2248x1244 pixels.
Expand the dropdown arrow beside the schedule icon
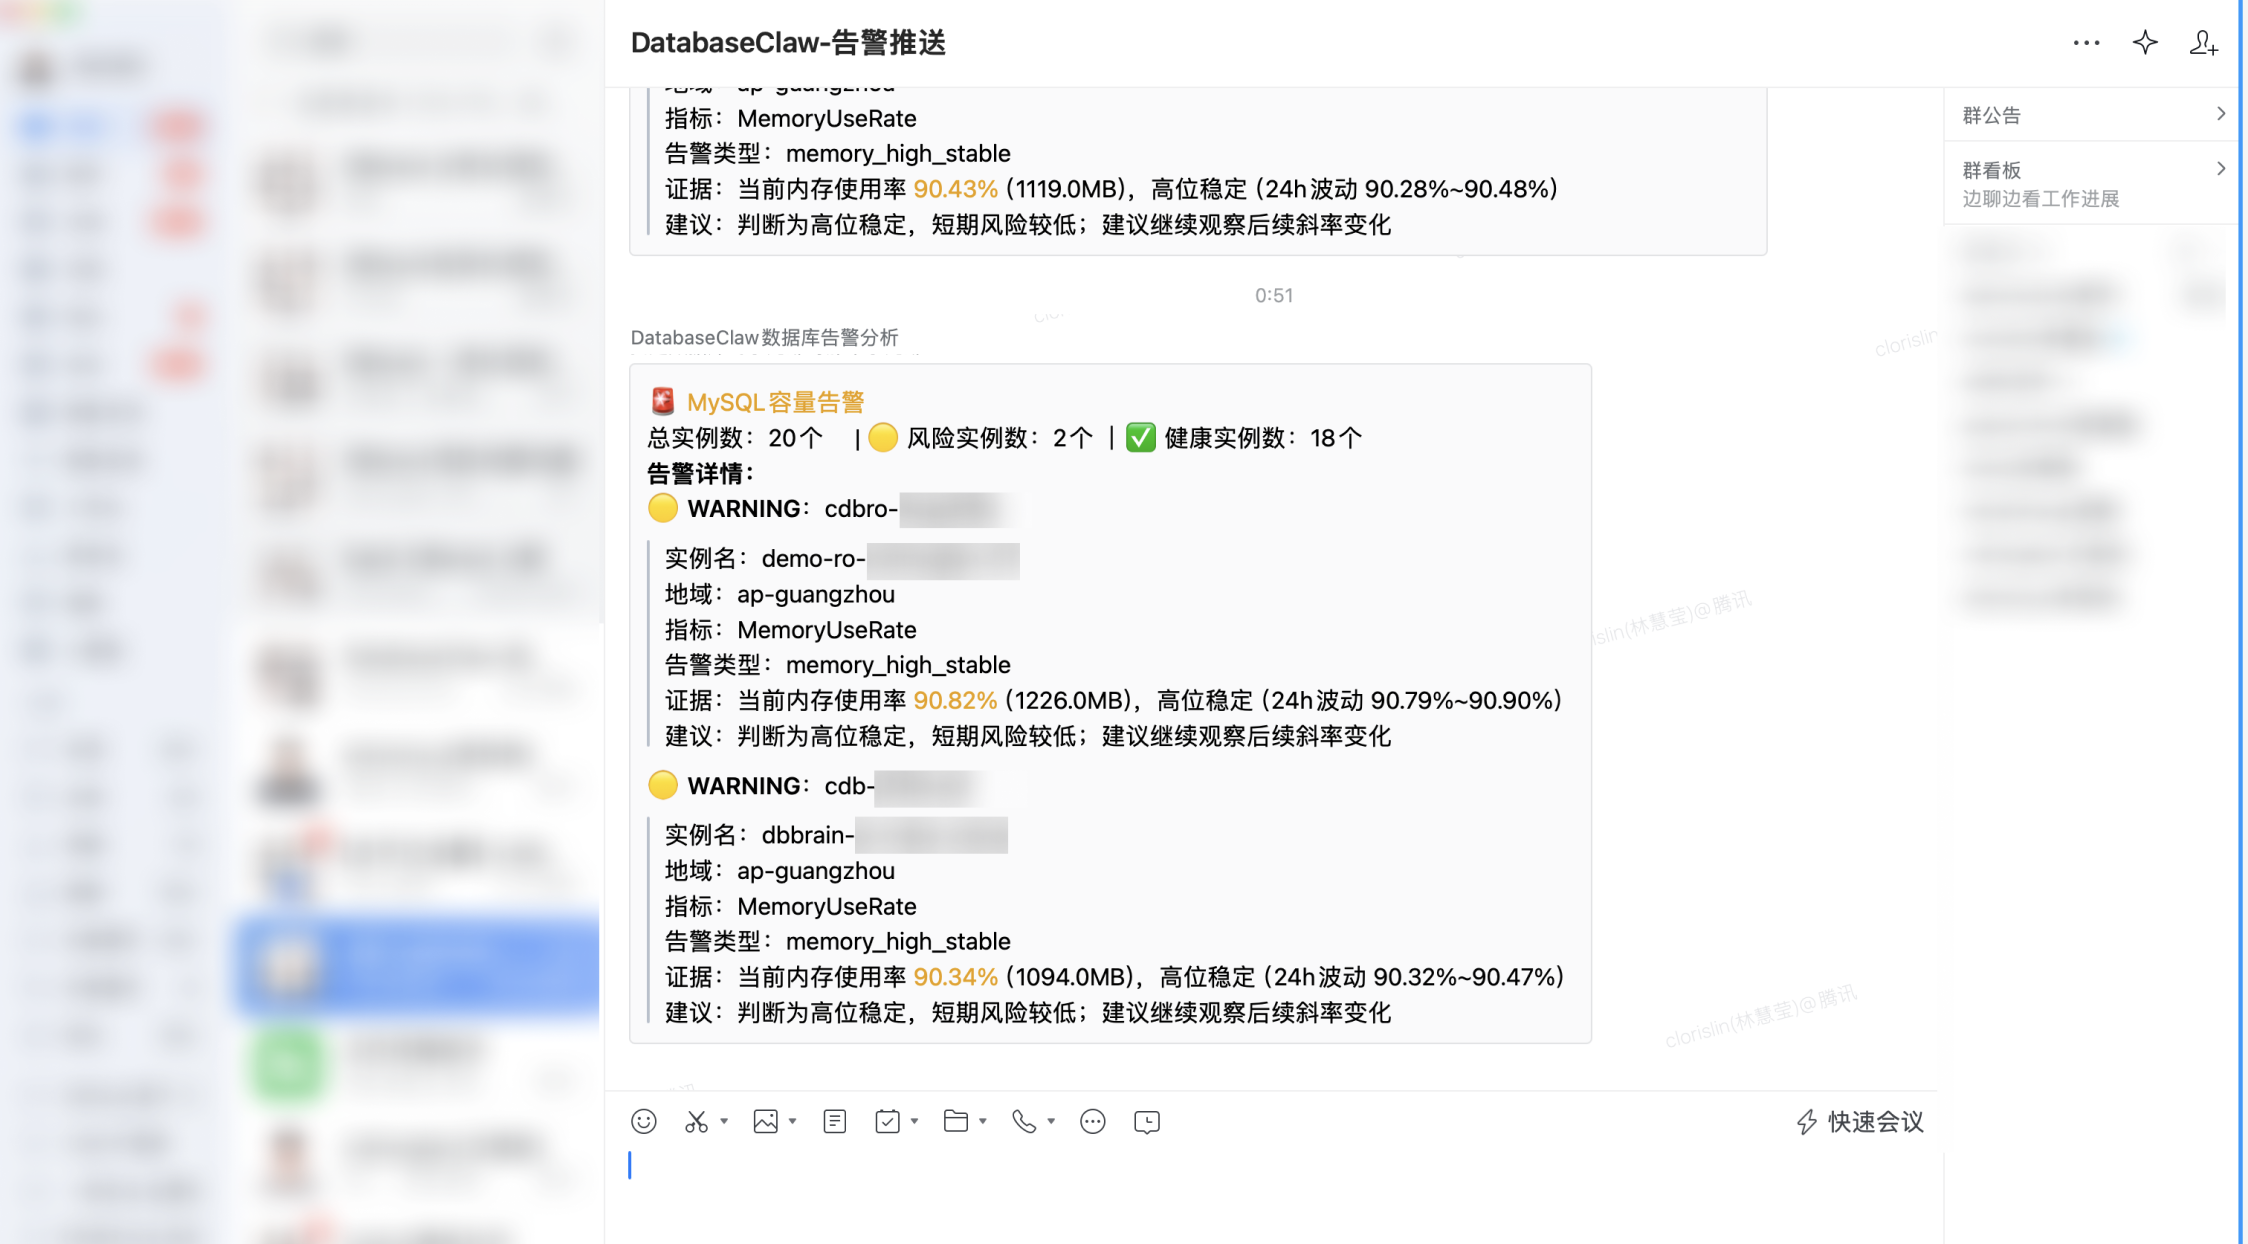[914, 1122]
